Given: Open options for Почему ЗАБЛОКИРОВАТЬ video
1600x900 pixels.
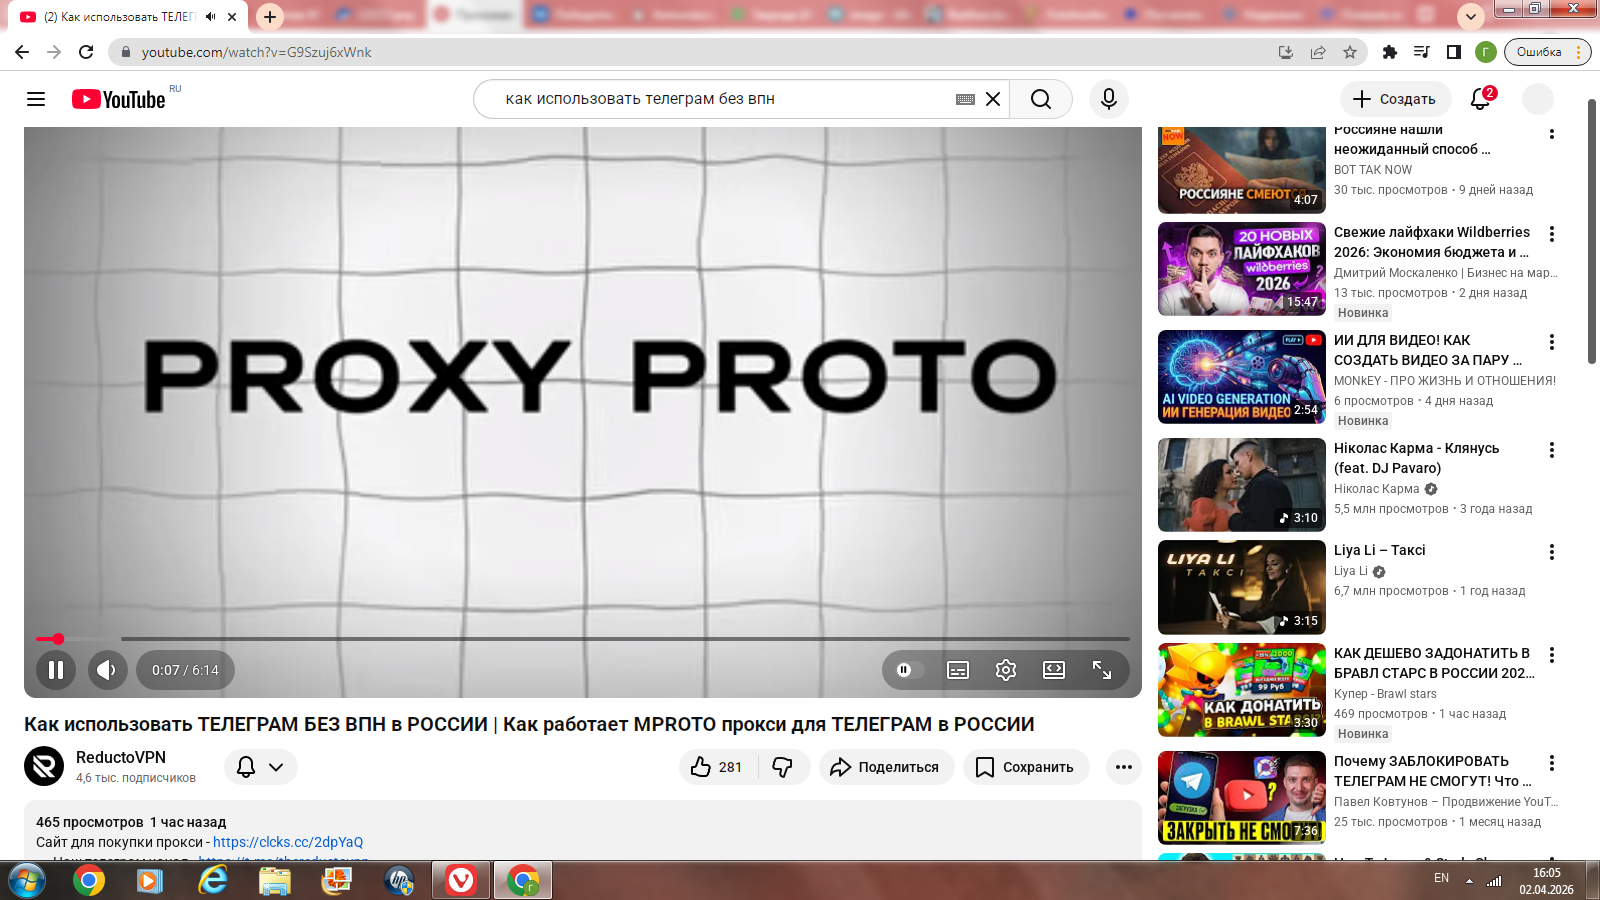Looking at the screenshot, I should 1552,763.
